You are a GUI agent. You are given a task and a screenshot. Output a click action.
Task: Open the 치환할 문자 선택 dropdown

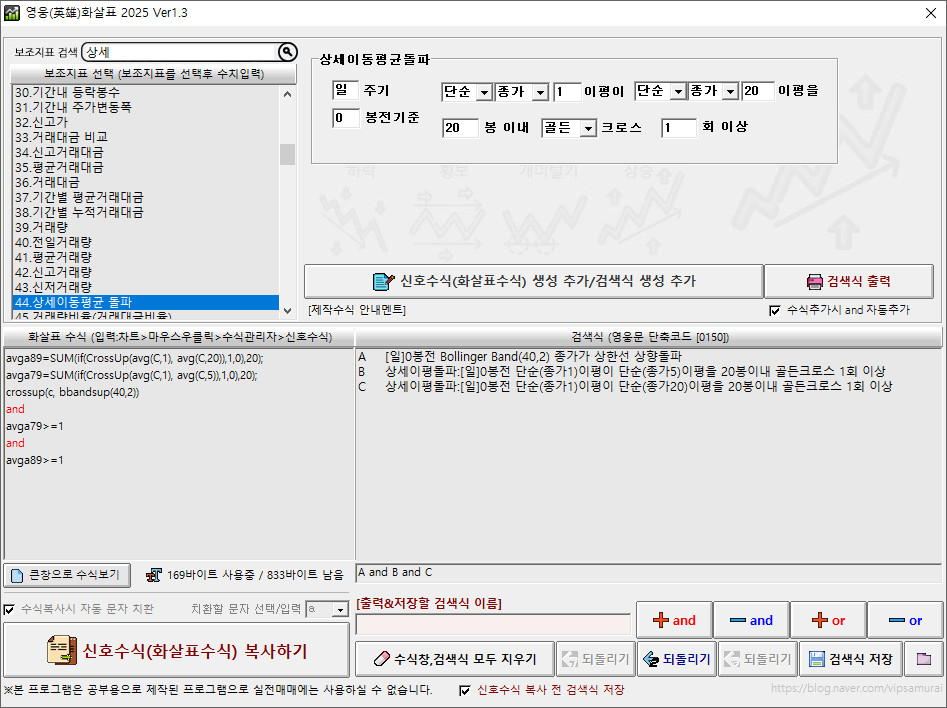coord(340,609)
